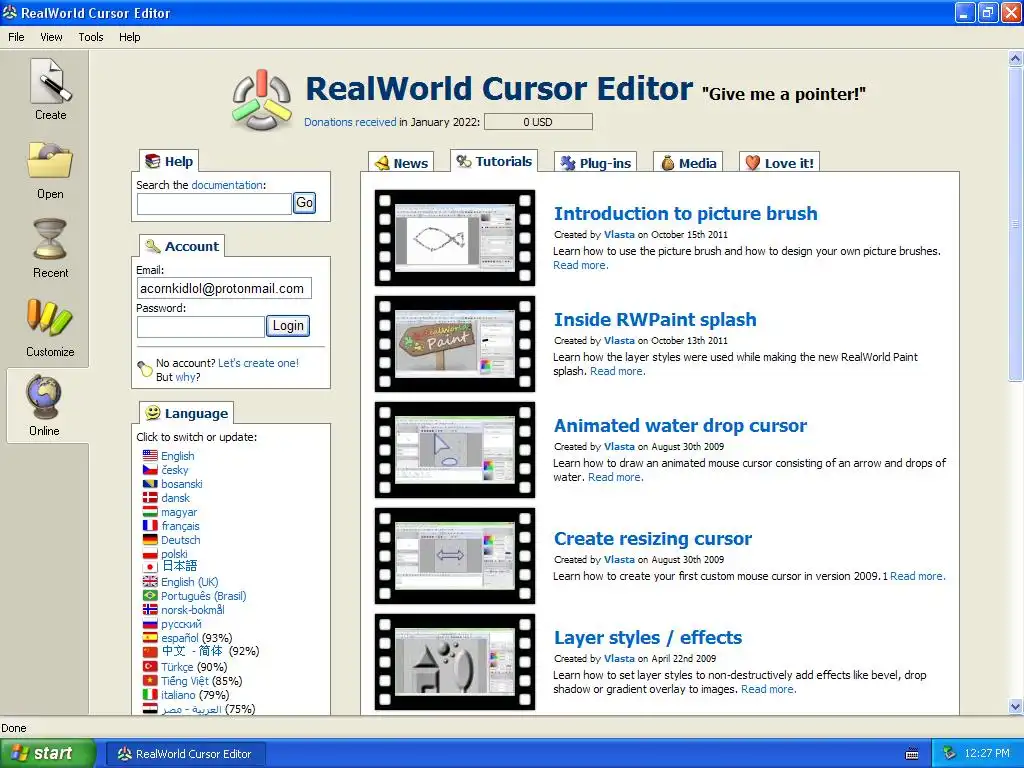Open the RWPaint splash video thumbnail
This screenshot has width=1024, height=768.
click(455, 344)
